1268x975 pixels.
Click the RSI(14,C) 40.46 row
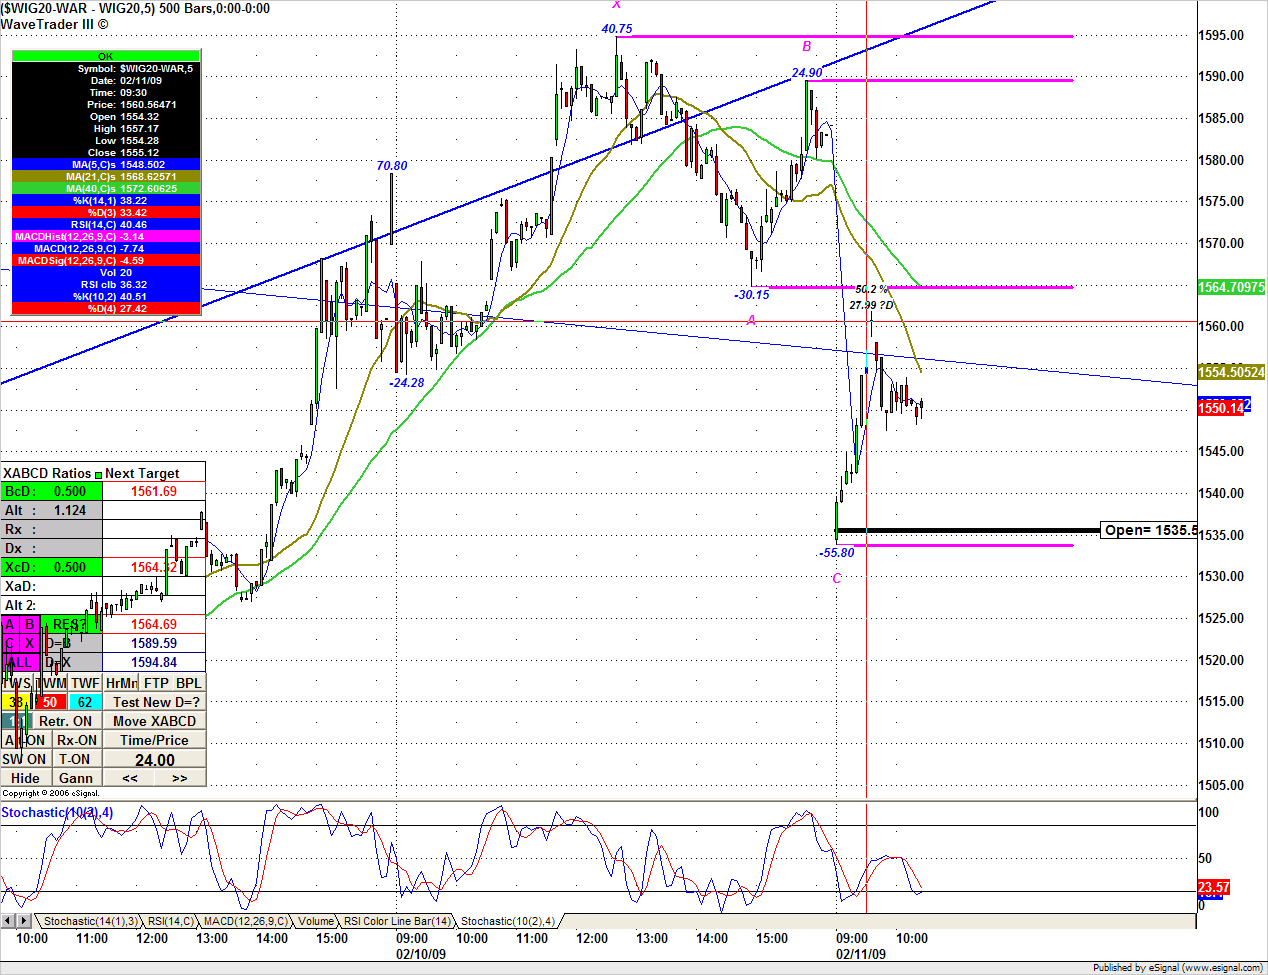(106, 224)
